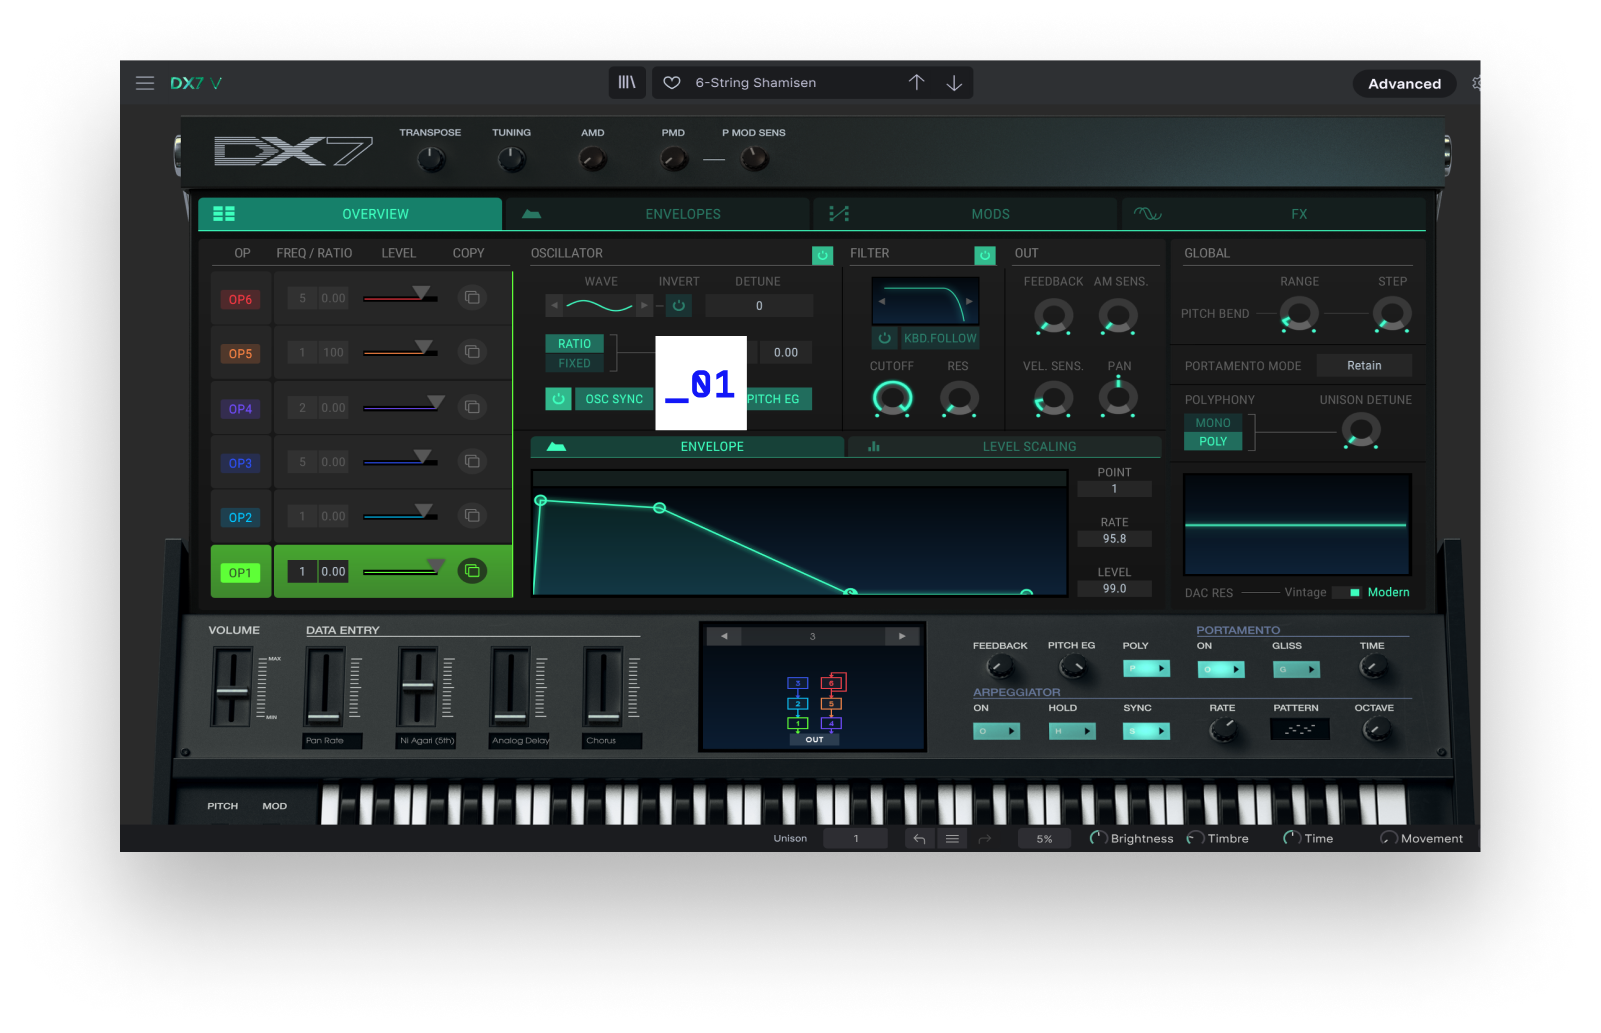Open Pan Rate assignment under slider
This screenshot has height=1033, width=1601.
pyautogui.click(x=332, y=741)
